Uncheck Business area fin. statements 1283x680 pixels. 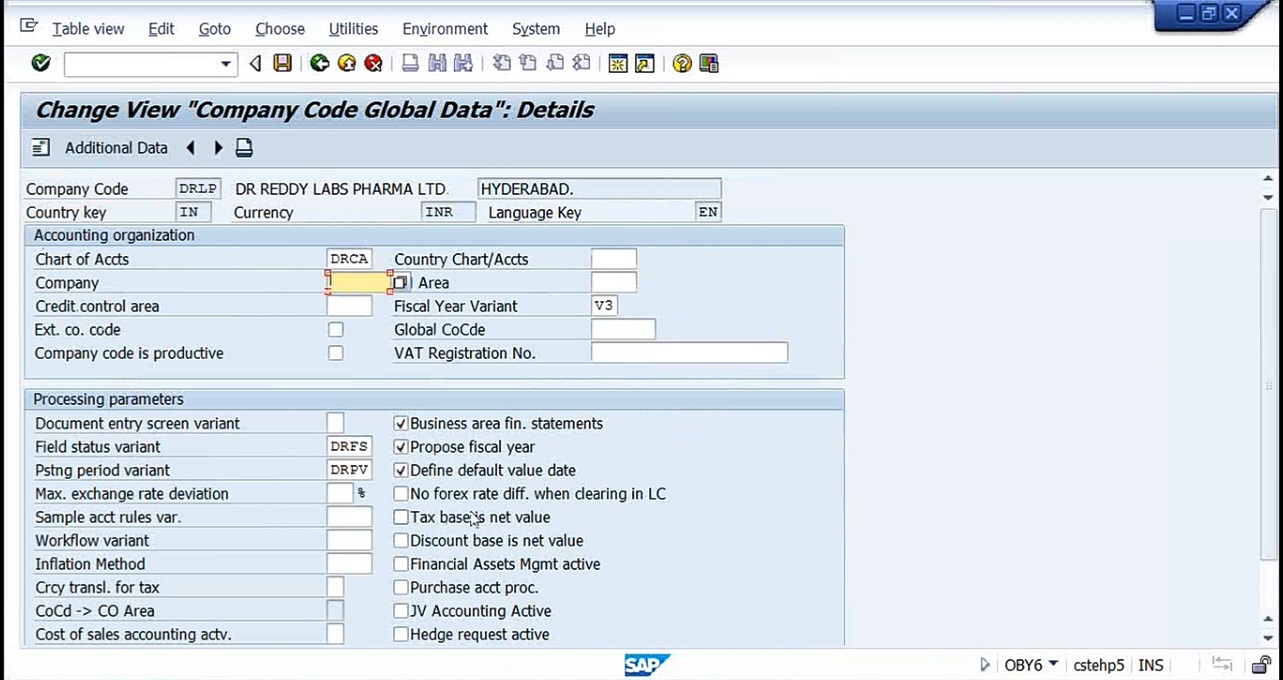pos(401,423)
